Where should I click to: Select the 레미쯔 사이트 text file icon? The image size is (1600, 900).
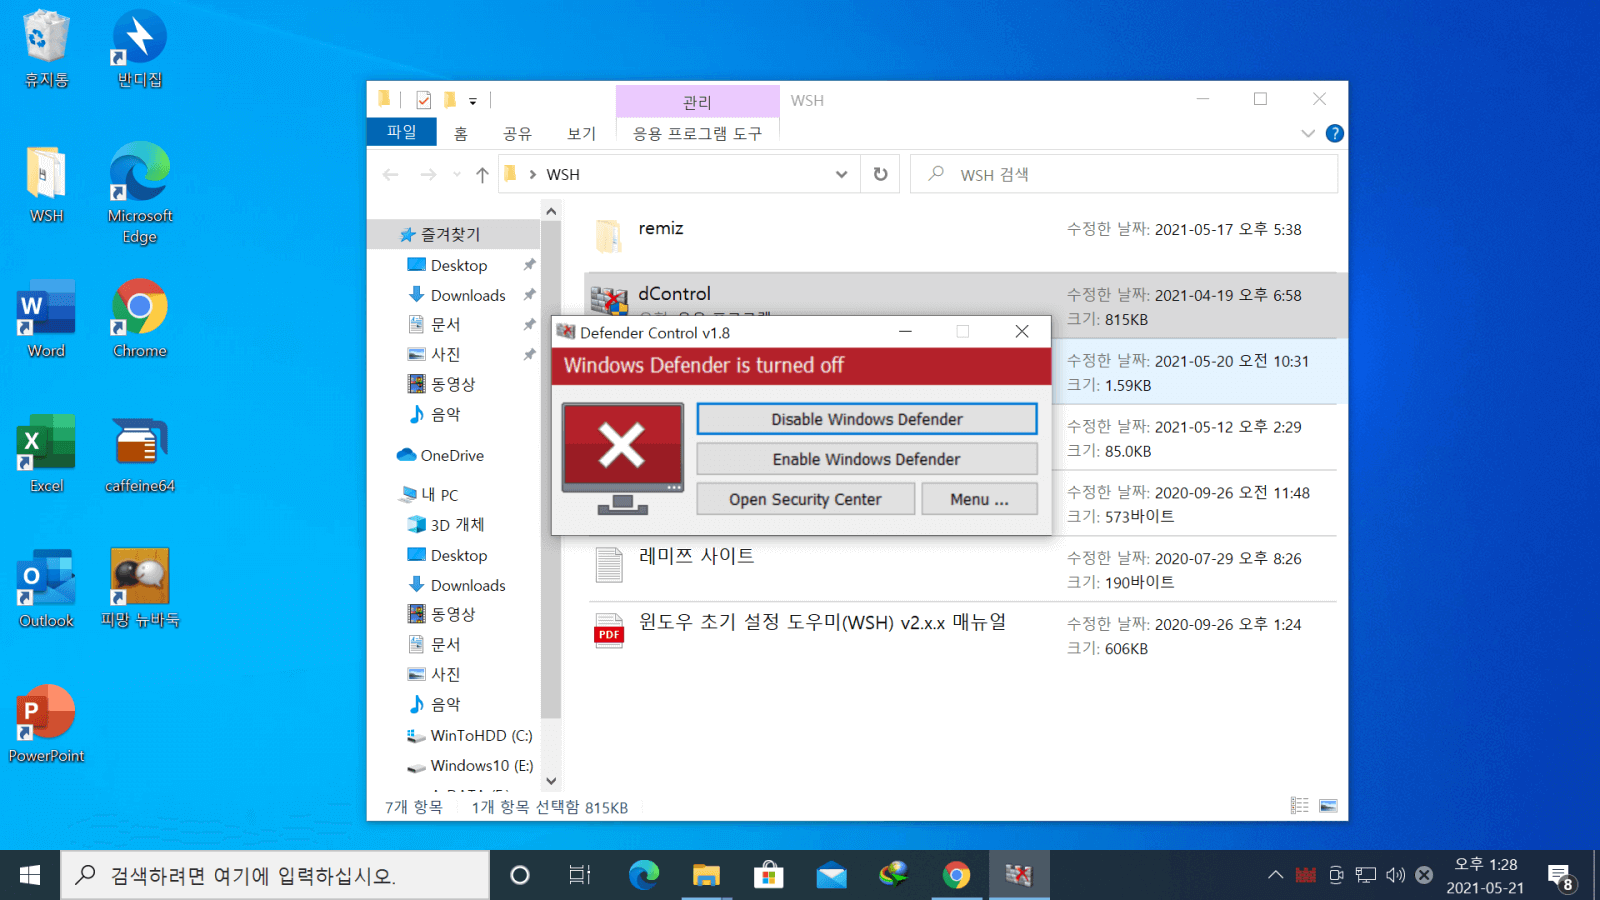pyautogui.click(x=609, y=565)
